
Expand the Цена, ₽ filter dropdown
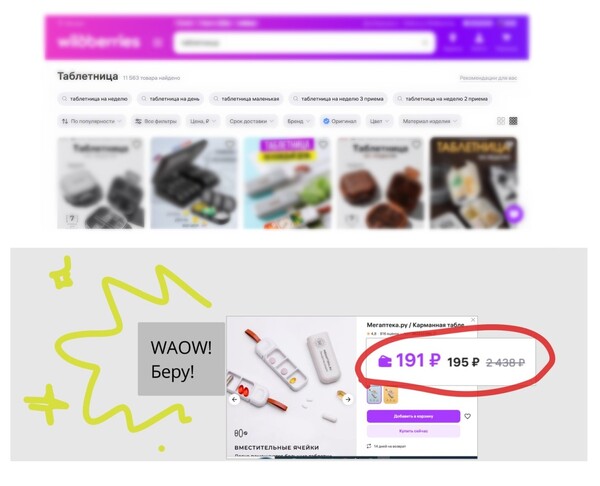(x=203, y=121)
